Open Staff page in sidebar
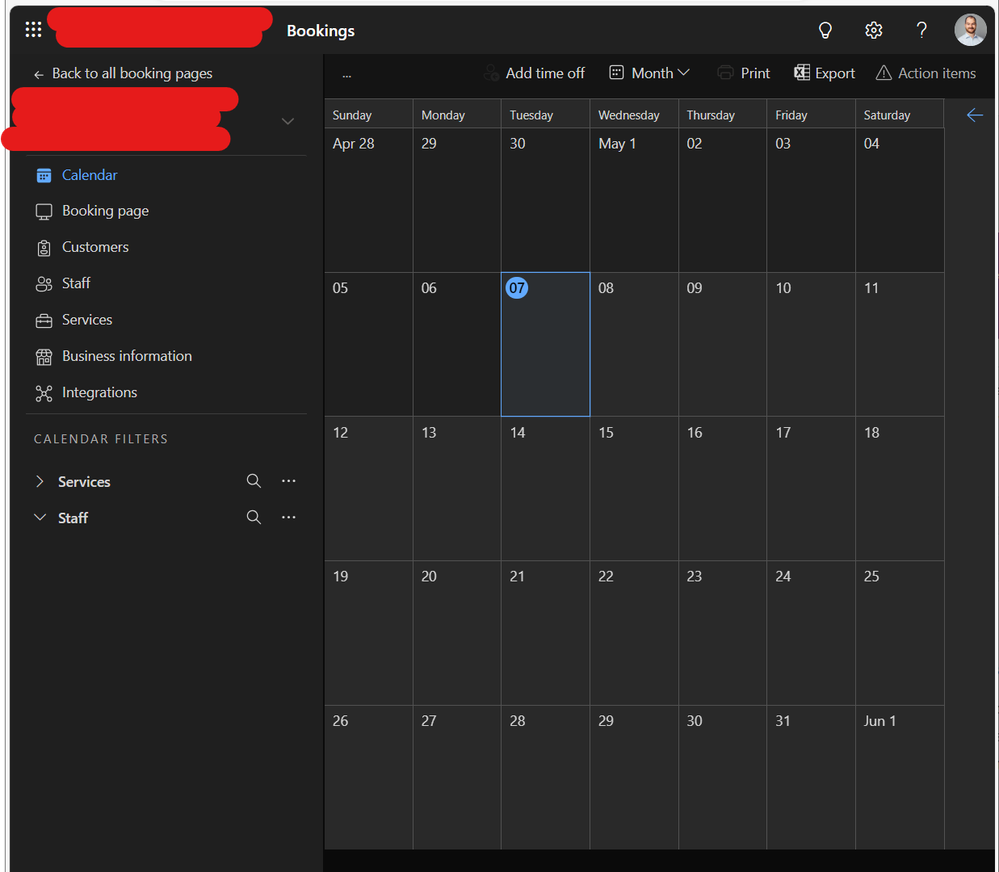Viewport: 999px width, 872px height. pos(76,283)
